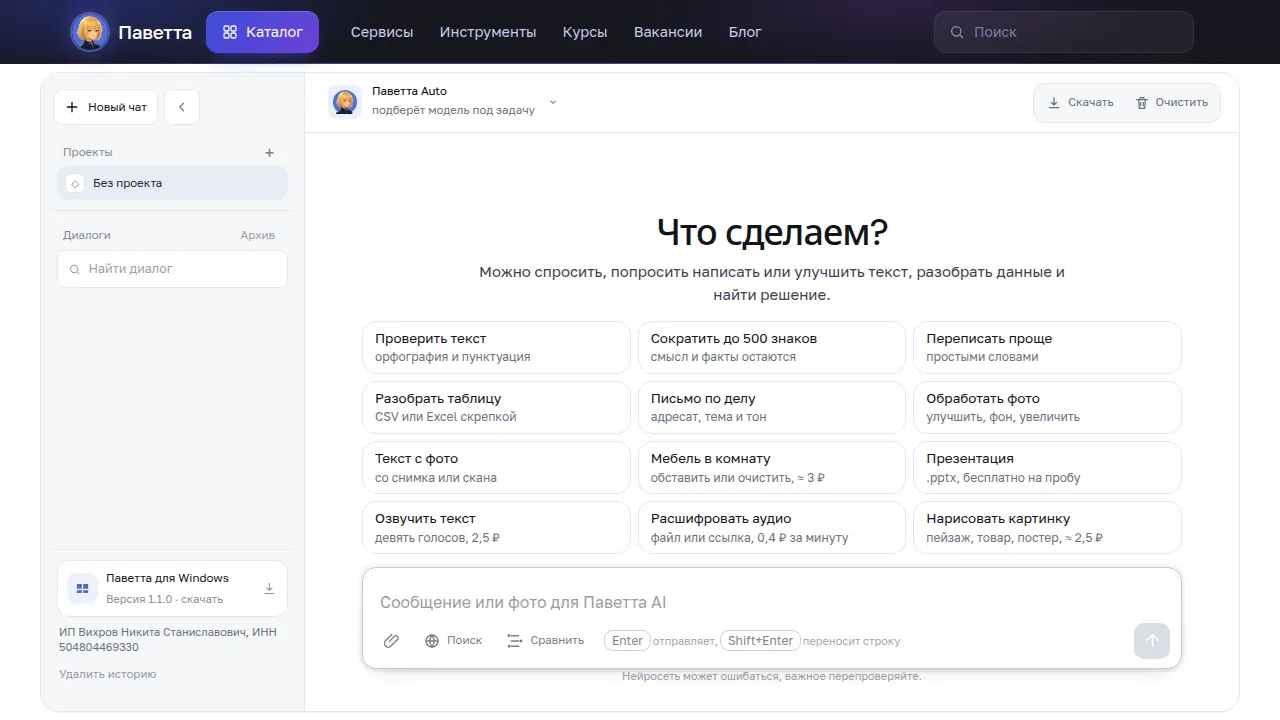Clear the chat with Очистить
The height and width of the screenshot is (720, 1280).
click(x=1171, y=102)
